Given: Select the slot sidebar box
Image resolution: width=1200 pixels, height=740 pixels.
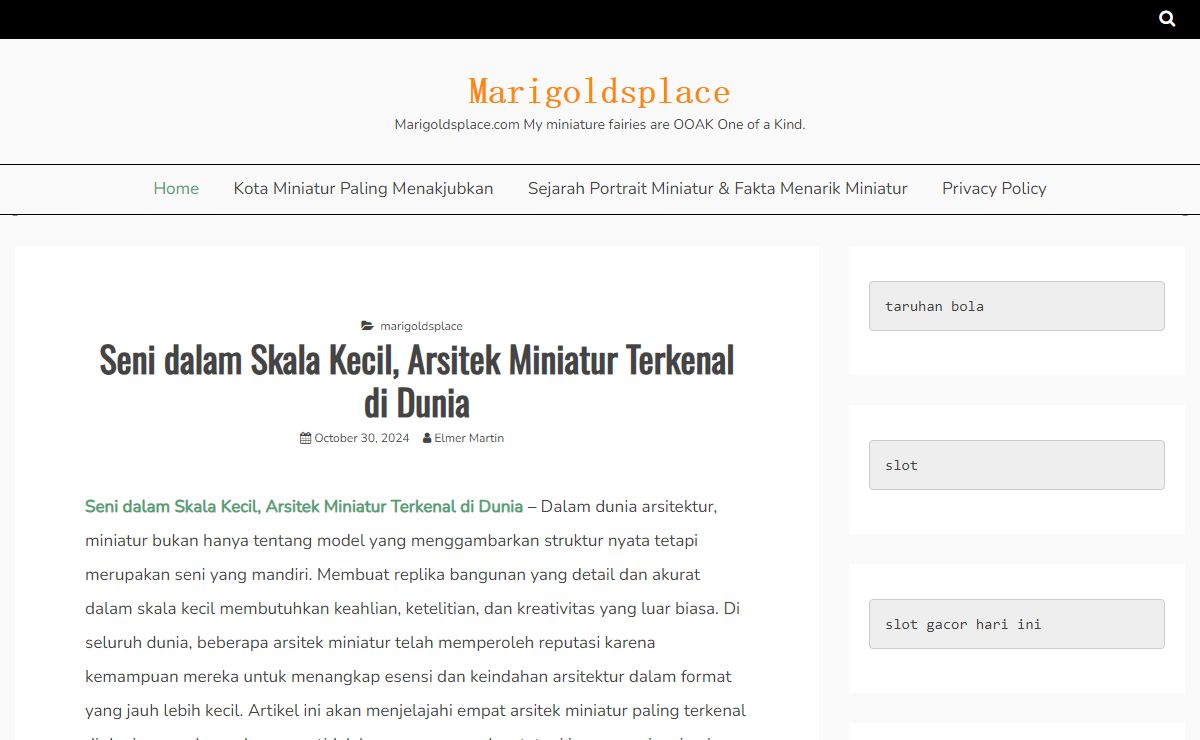Looking at the screenshot, I should (x=1017, y=465).
